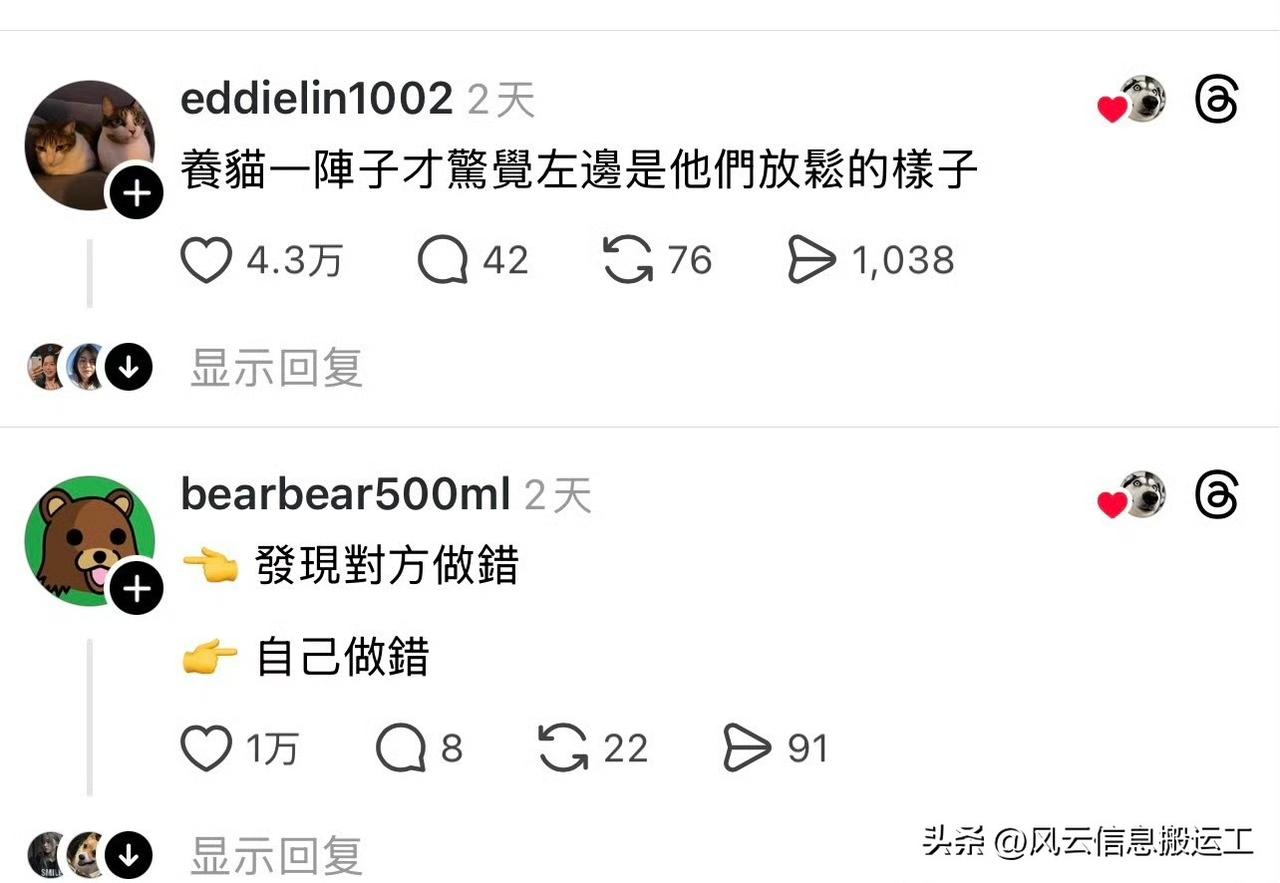Follow eddielin1002 with the plus badge

click(136, 193)
